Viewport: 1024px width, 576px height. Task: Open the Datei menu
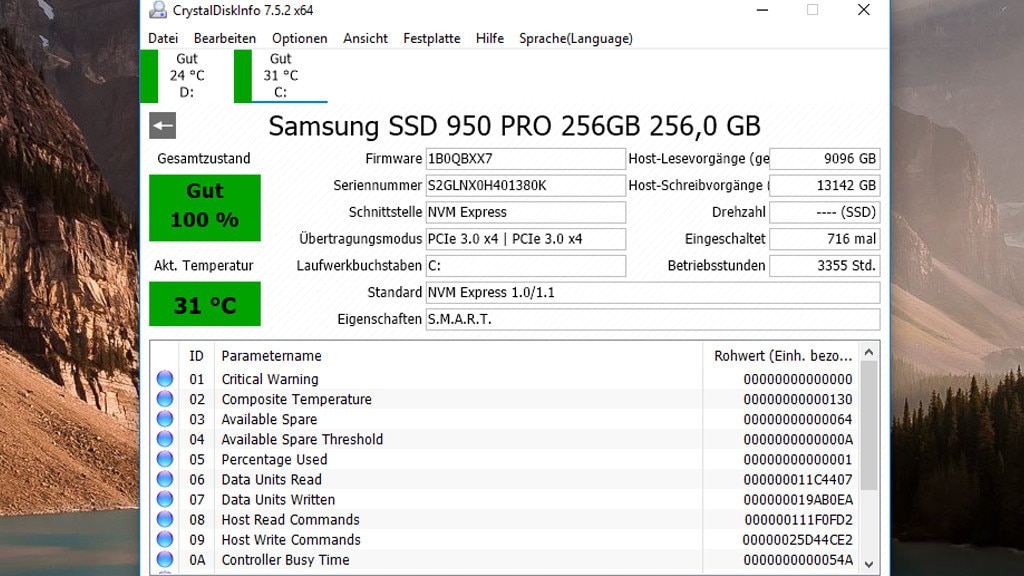163,39
